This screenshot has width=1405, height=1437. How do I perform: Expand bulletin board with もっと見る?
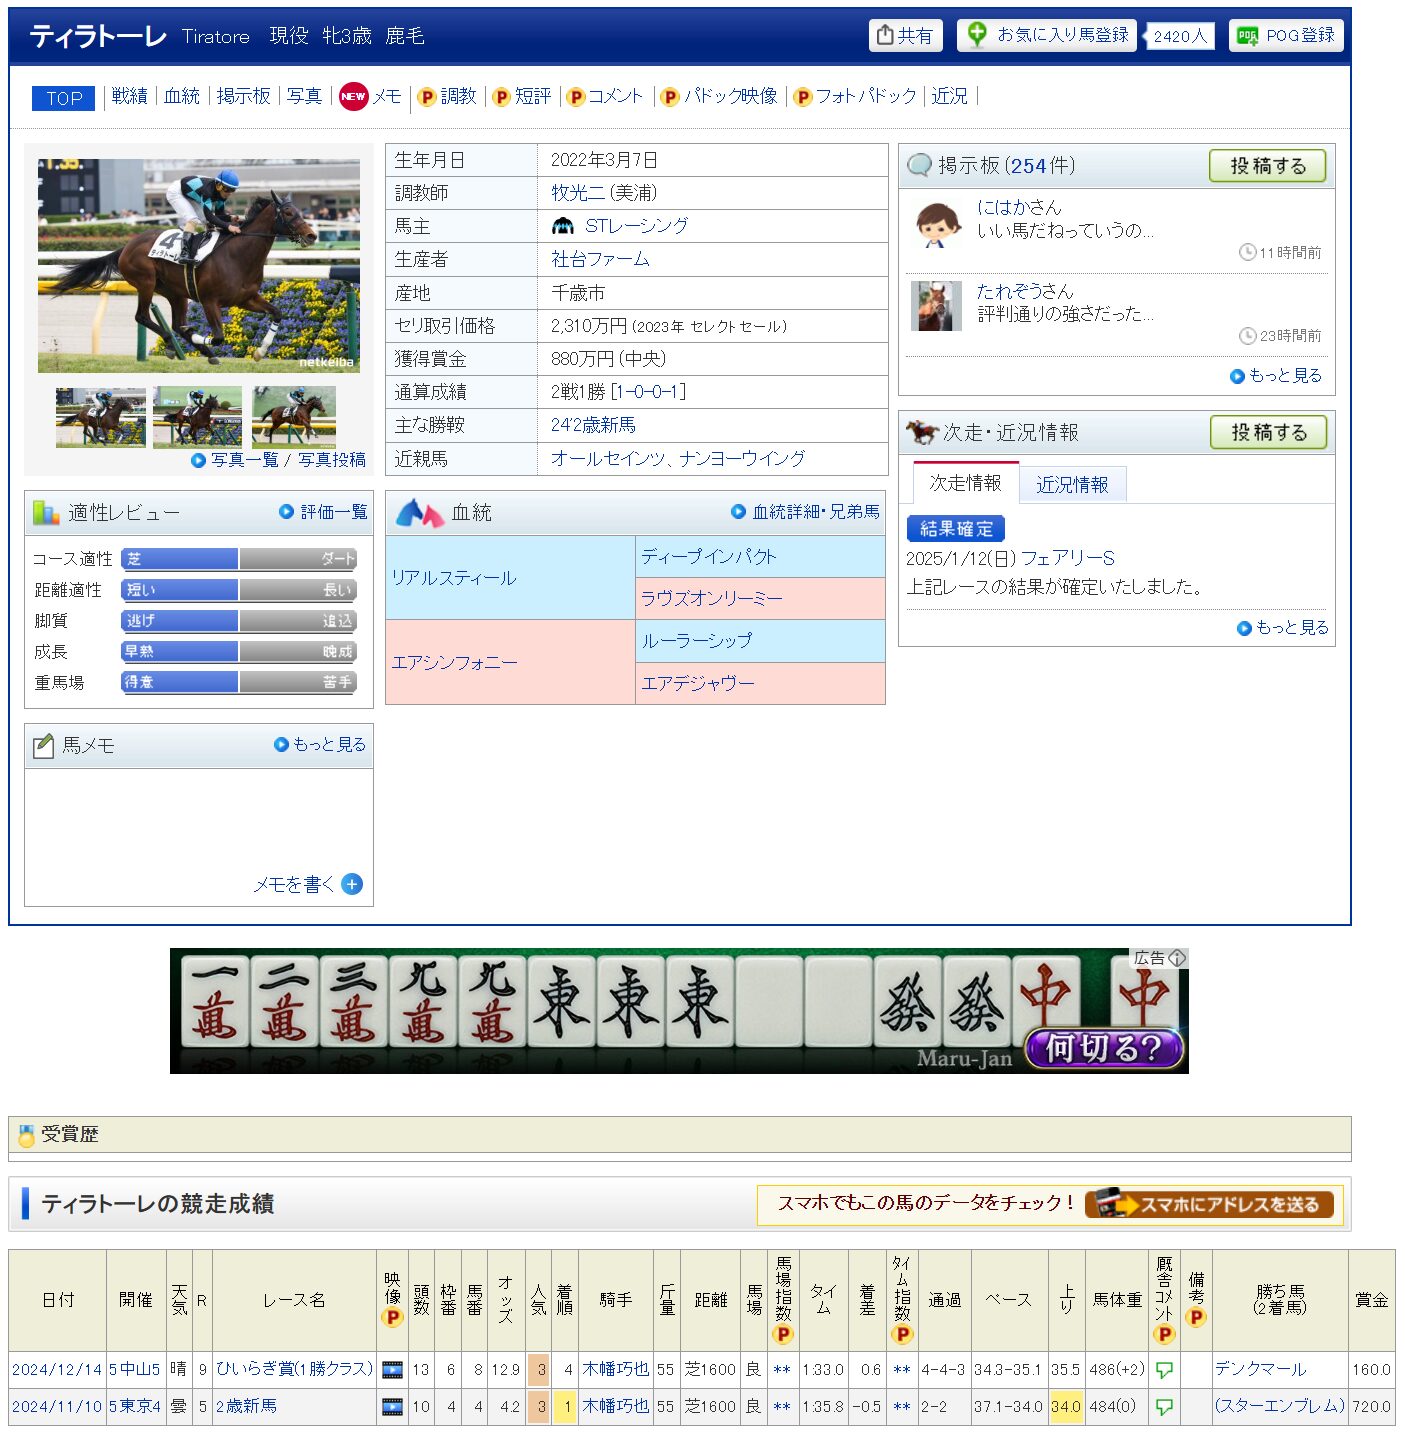[x=1276, y=375]
